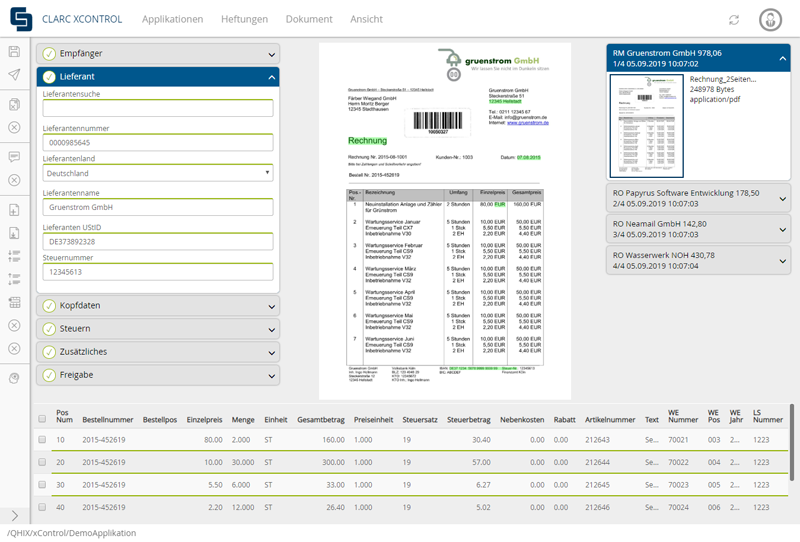Screen dimensions: 800x542
Task: Sort by Artikelnummer column header
Action: 610,420
